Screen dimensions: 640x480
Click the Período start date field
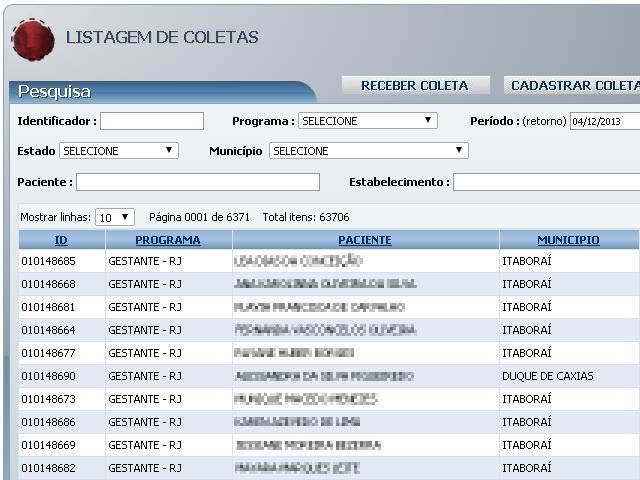coord(604,121)
